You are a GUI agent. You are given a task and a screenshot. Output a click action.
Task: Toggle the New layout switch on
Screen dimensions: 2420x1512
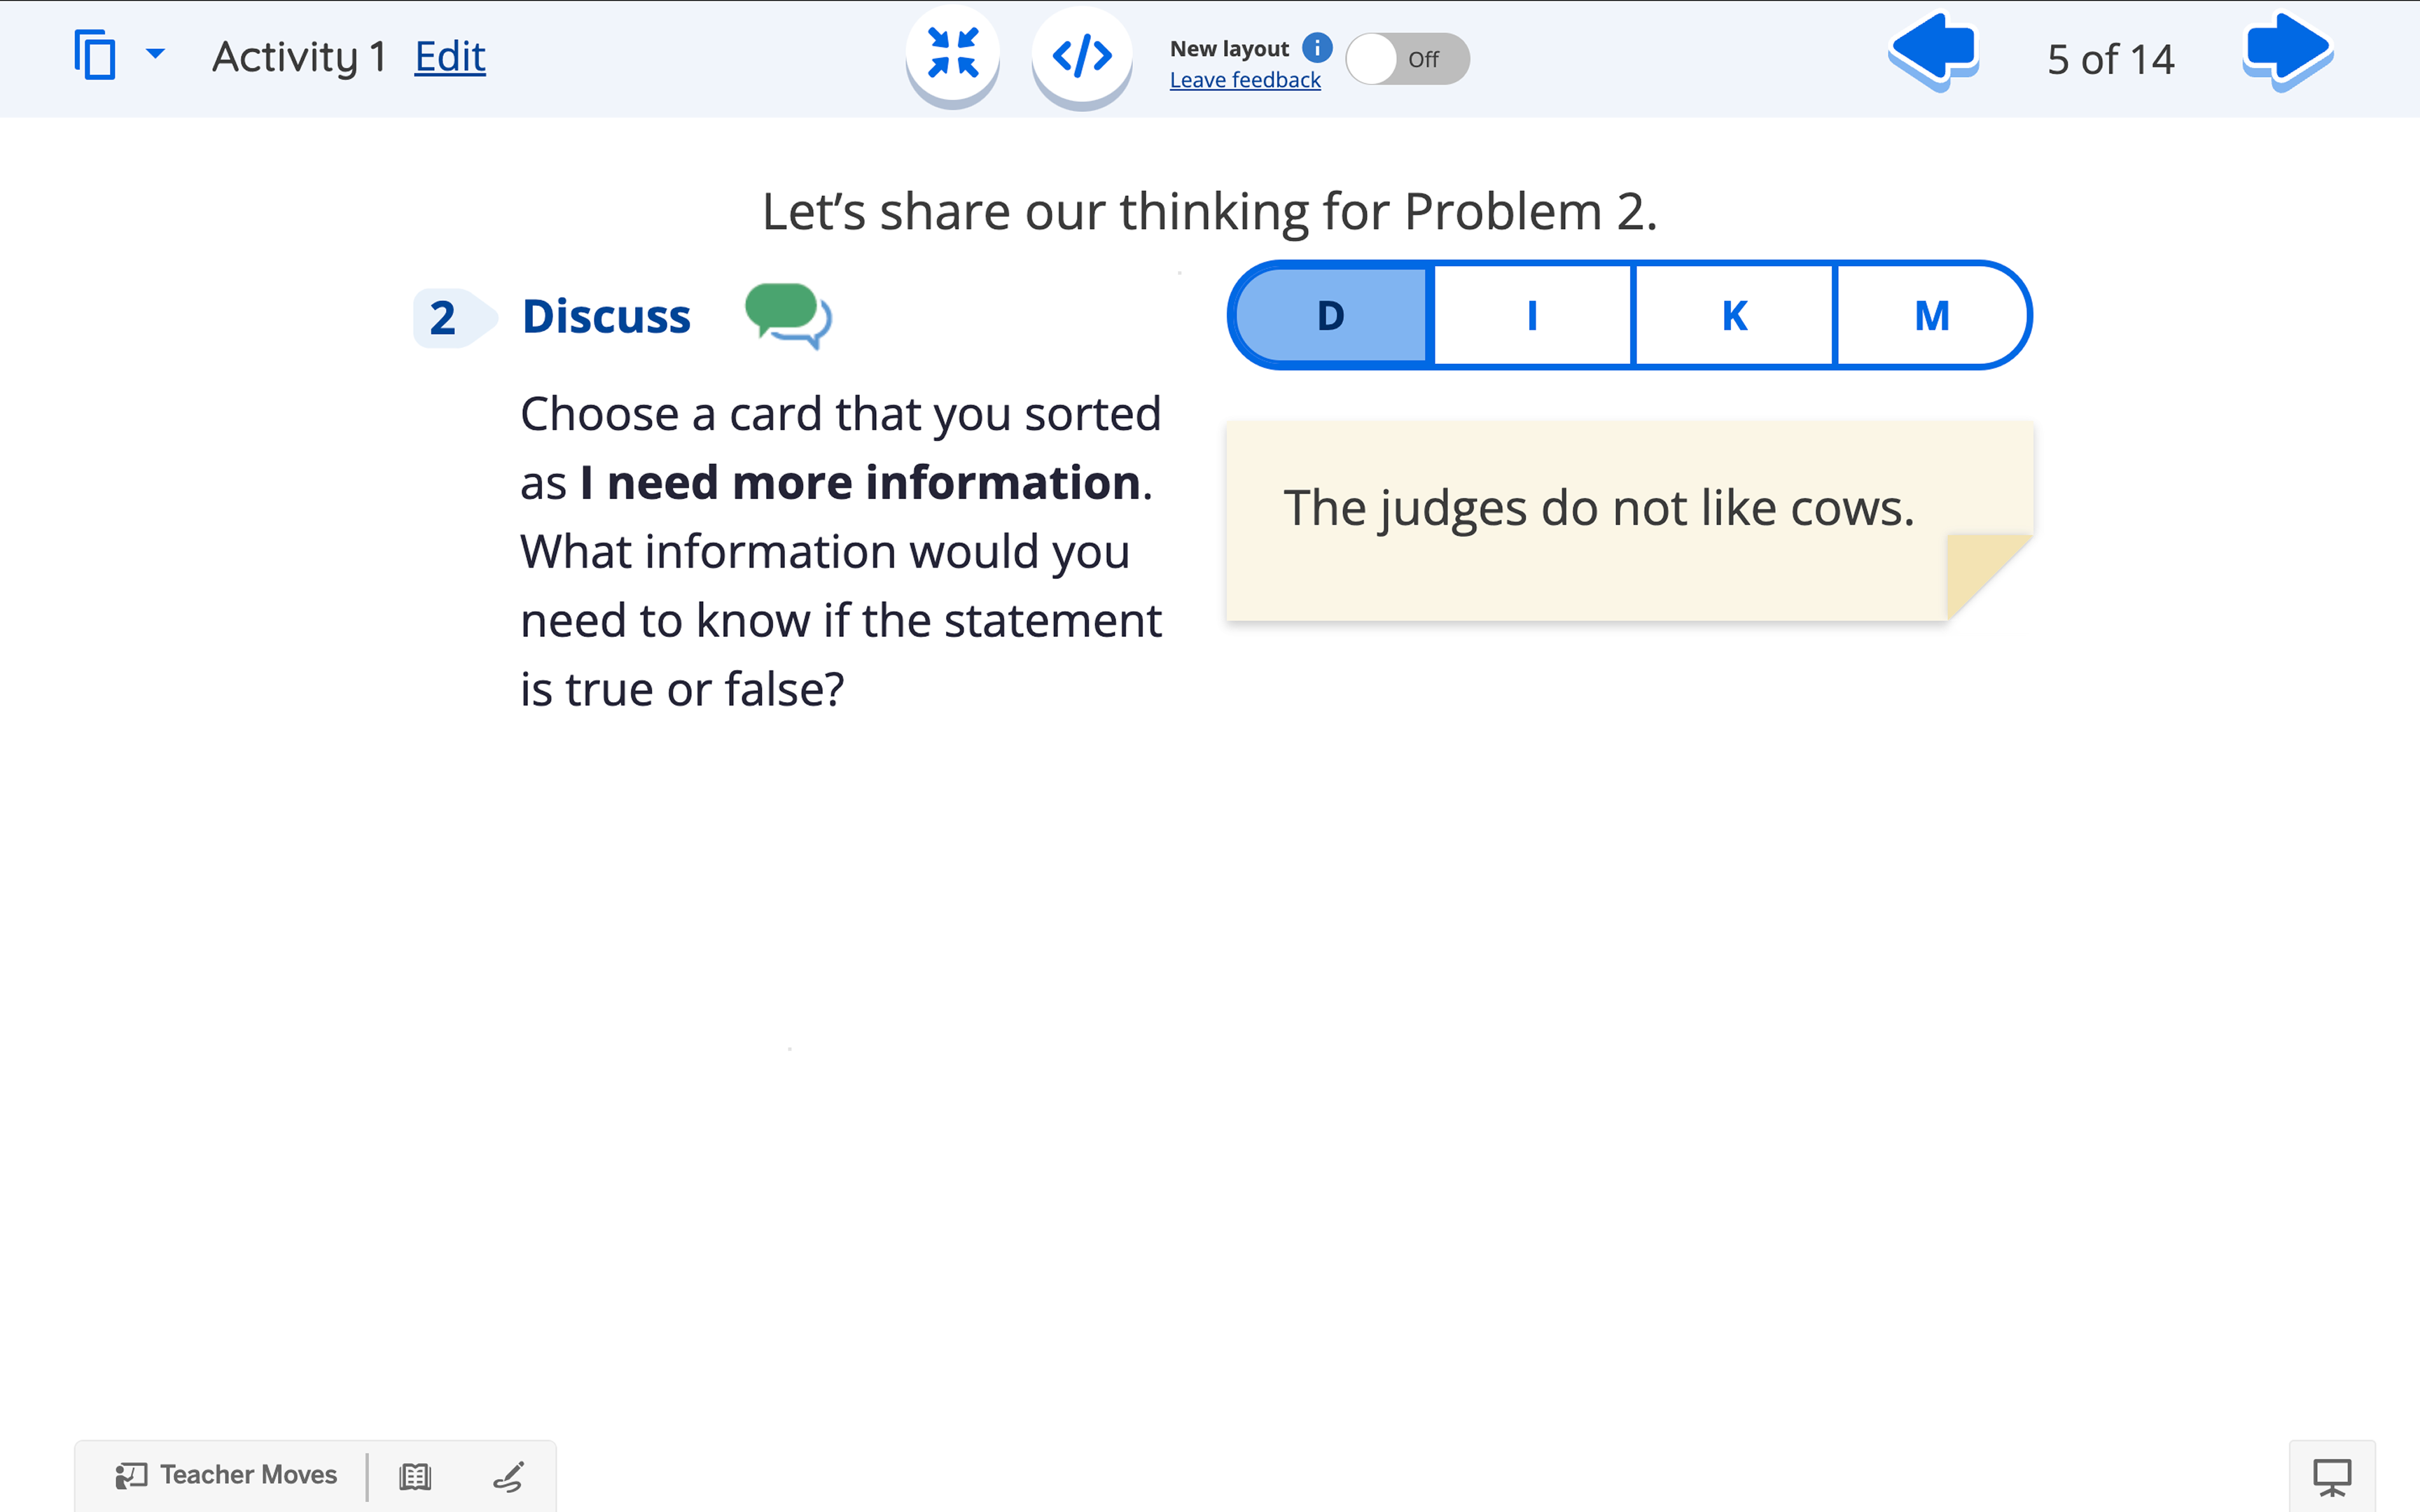[x=1407, y=59]
